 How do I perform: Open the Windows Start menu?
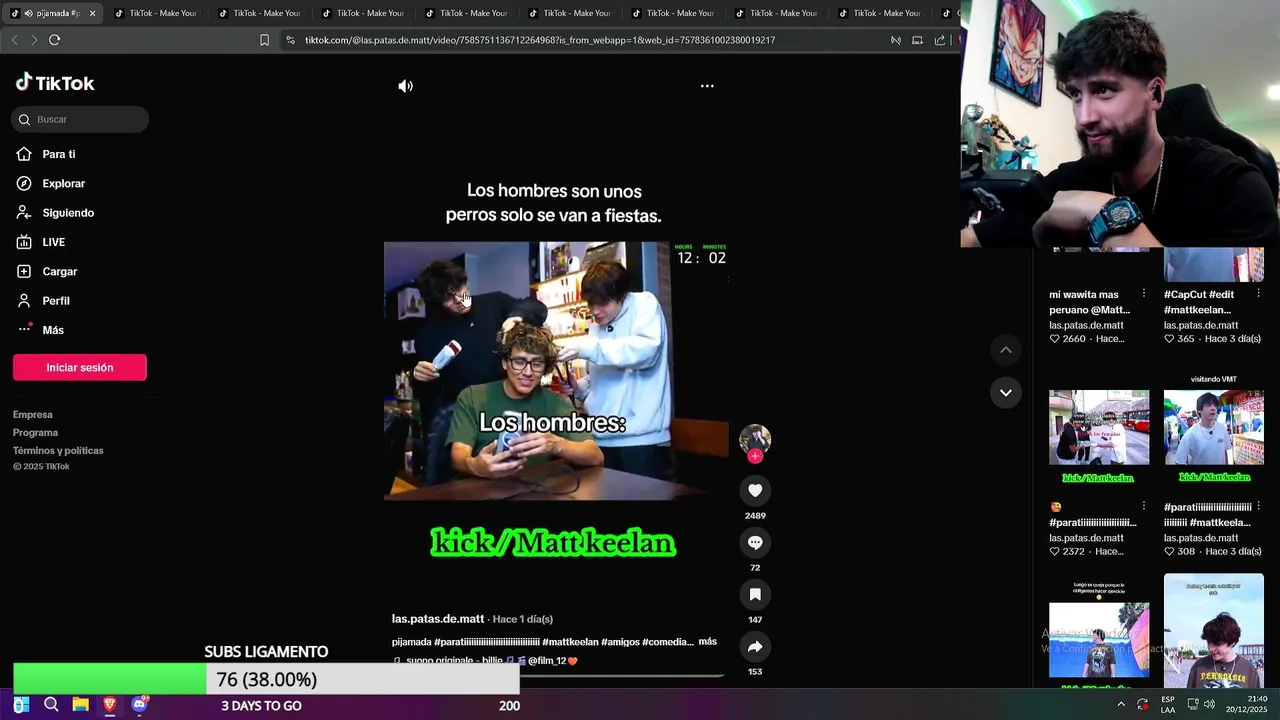(x=21, y=705)
